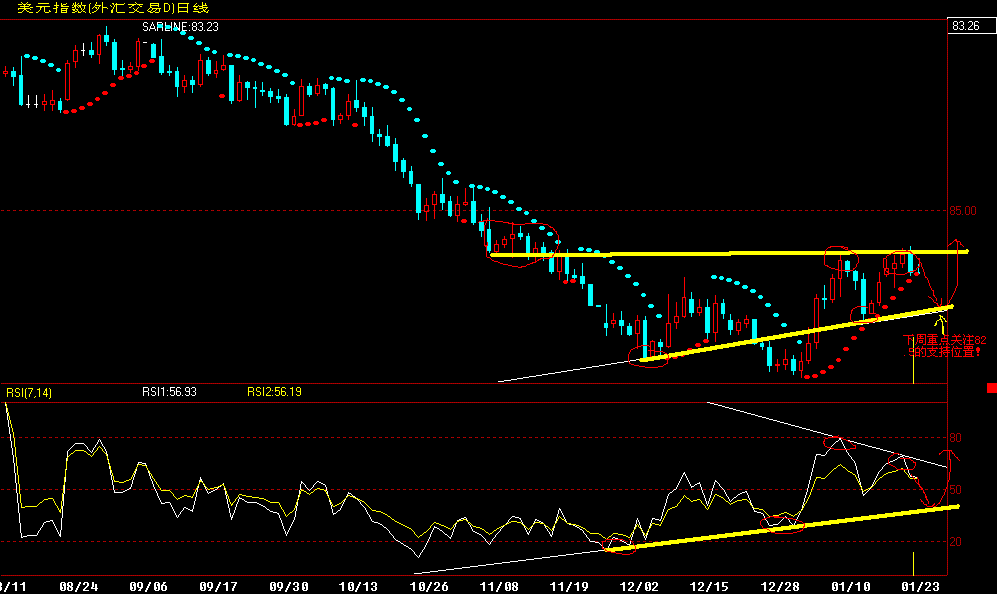Click the RSI1:56.93 value label
This screenshot has height=594, width=997.
pyautogui.click(x=168, y=392)
